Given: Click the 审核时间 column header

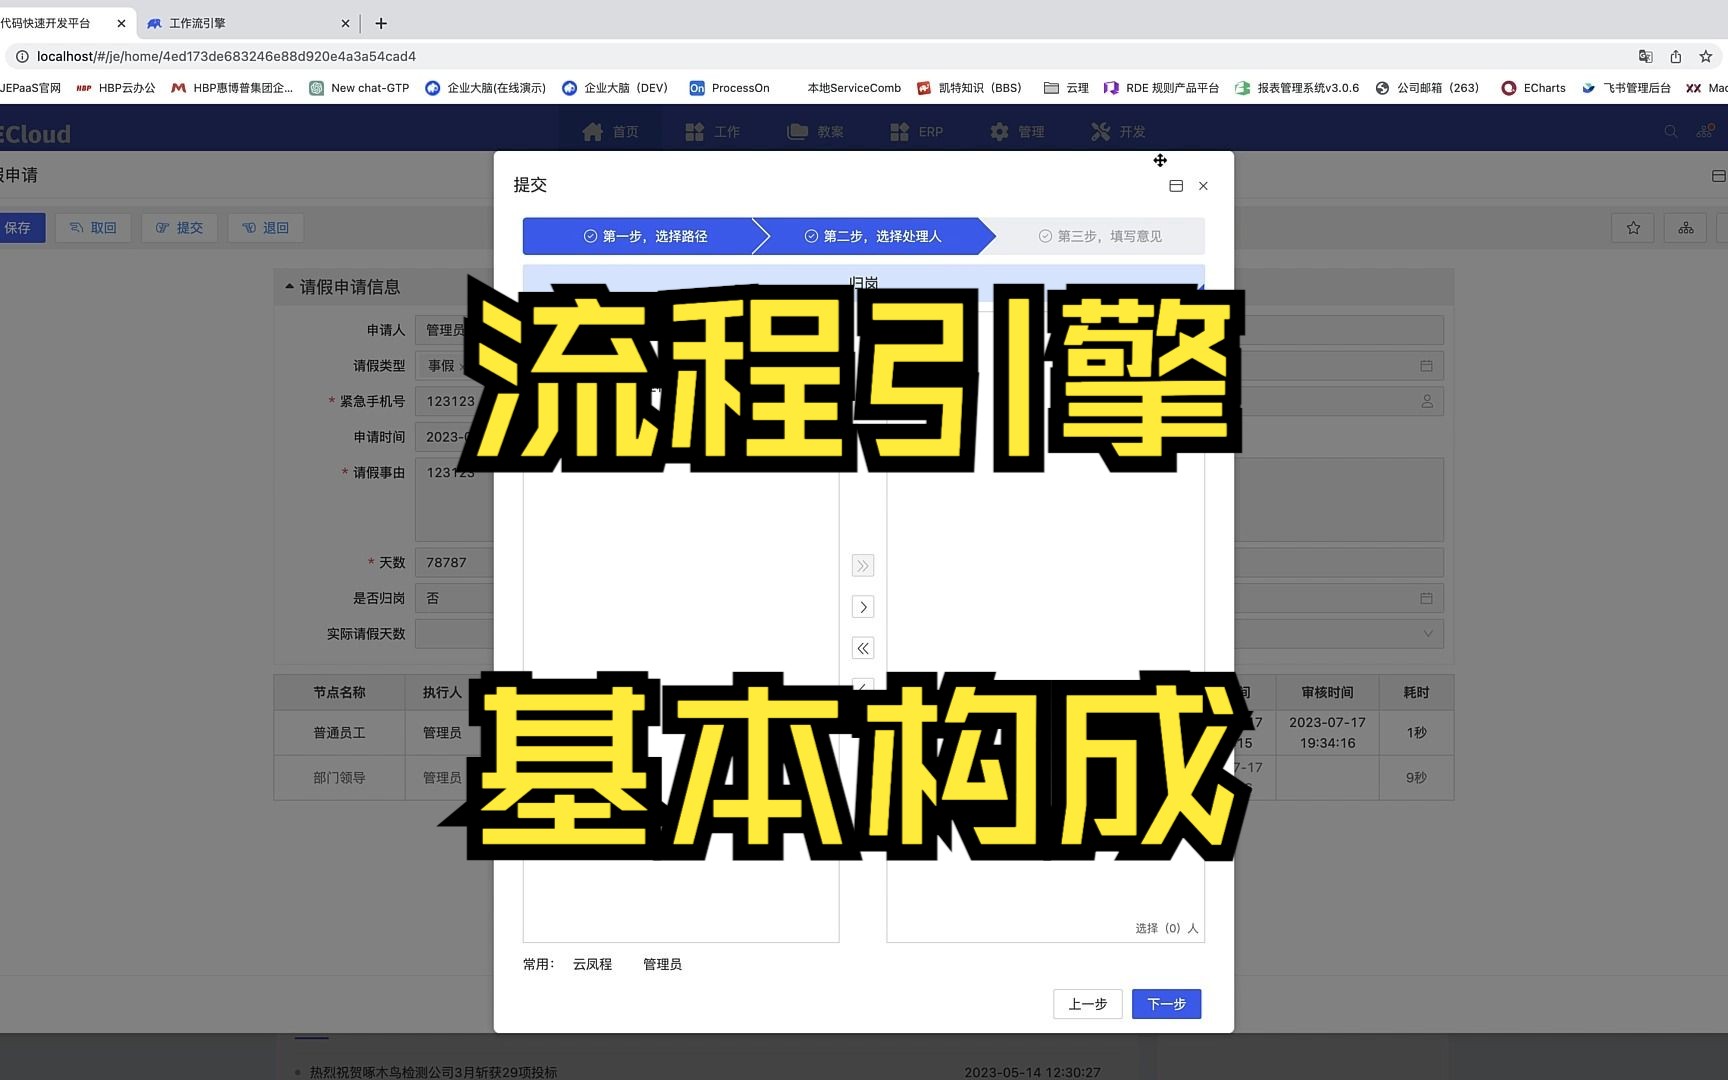Looking at the screenshot, I should pyautogui.click(x=1327, y=692).
